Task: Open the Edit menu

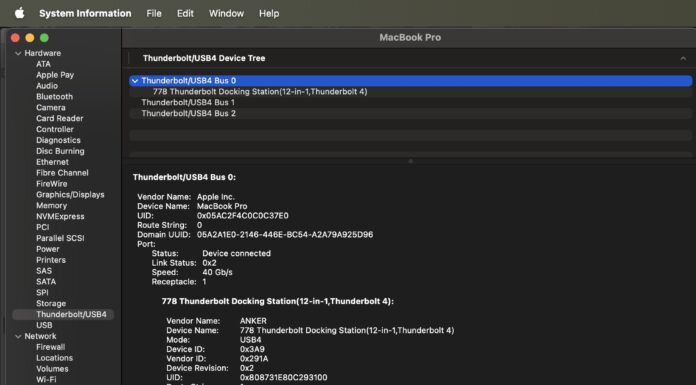Action: click(x=185, y=13)
